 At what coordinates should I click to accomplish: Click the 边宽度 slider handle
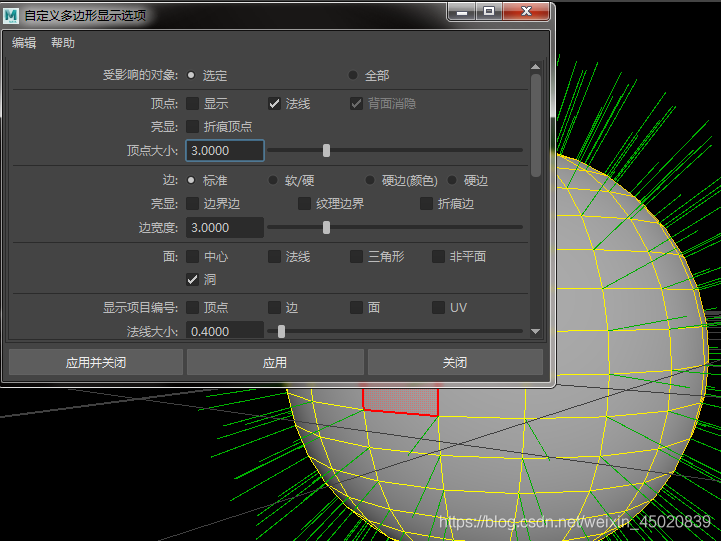(326, 228)
